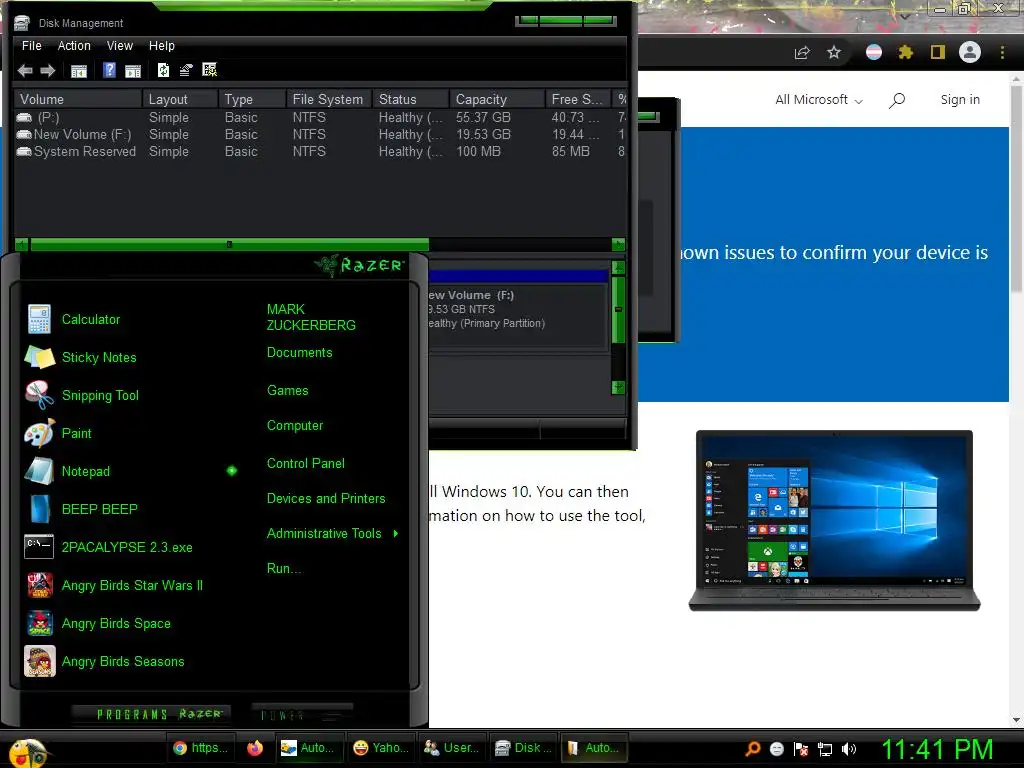Open Angry Birds Seasons

[x=124, y=662]
